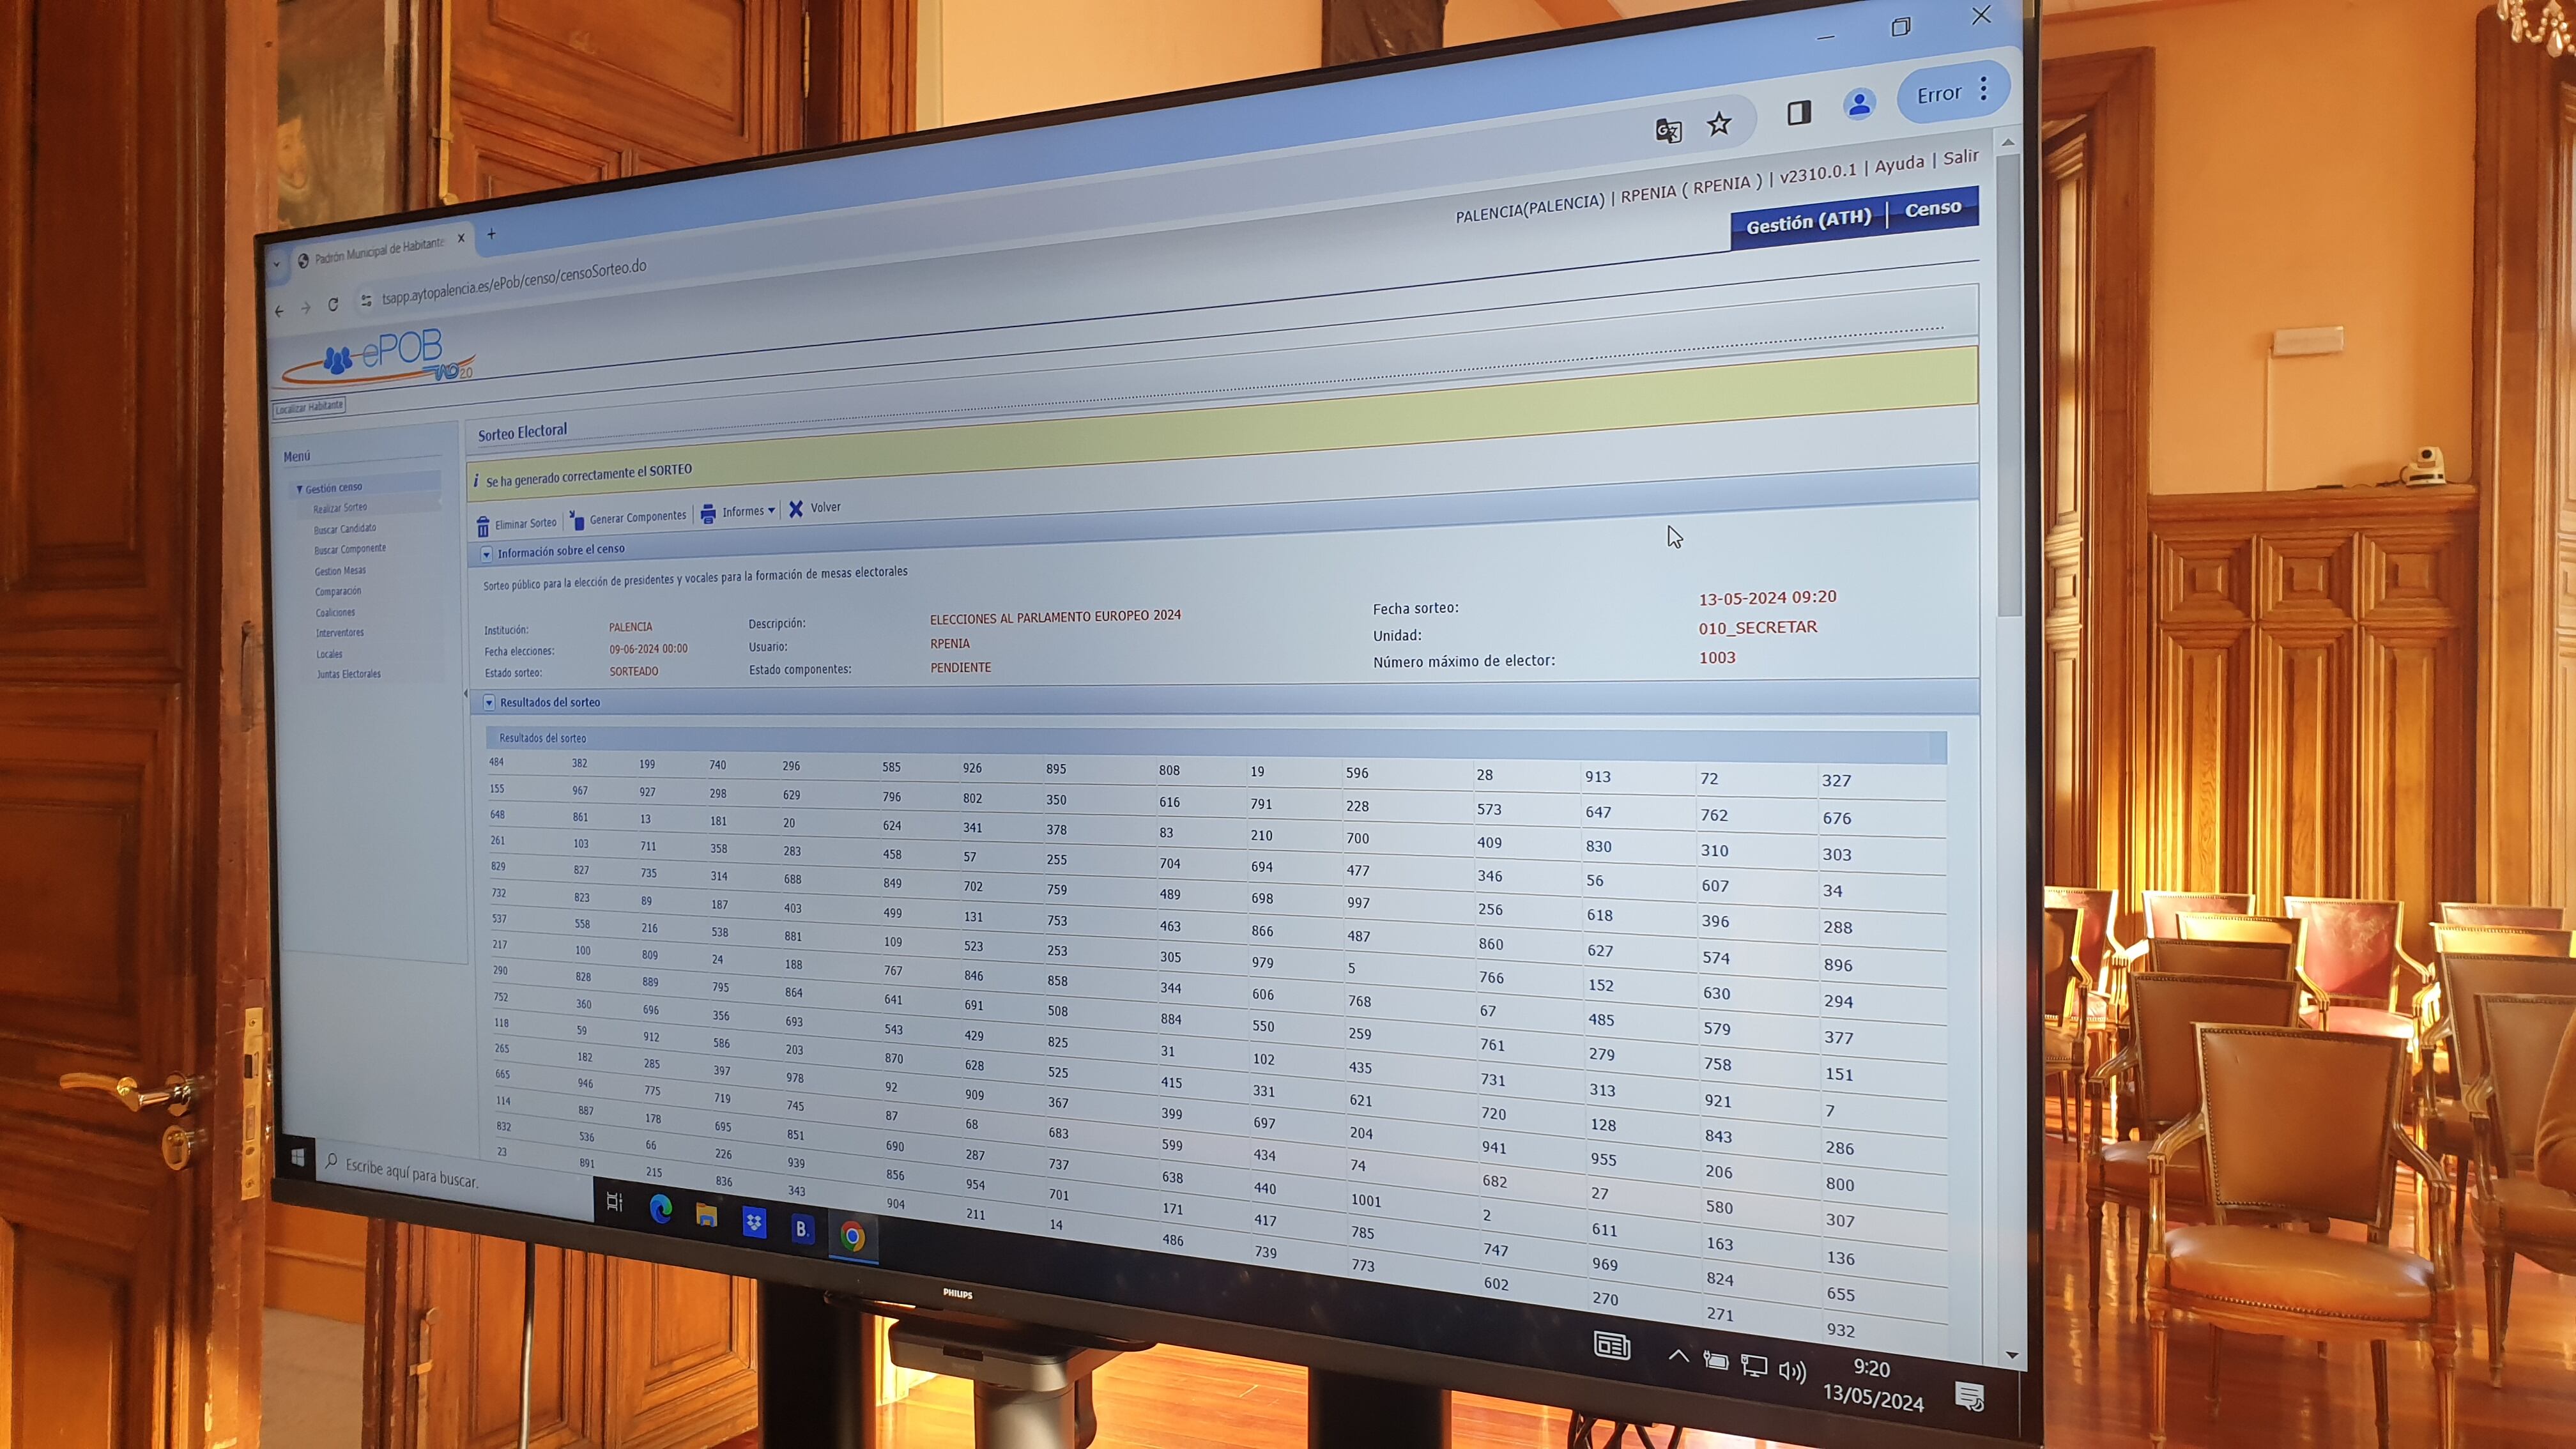Click the scrollbar down arrow
The height and width of the screenshot is (1449, 2576).
coord(2012,1355)
